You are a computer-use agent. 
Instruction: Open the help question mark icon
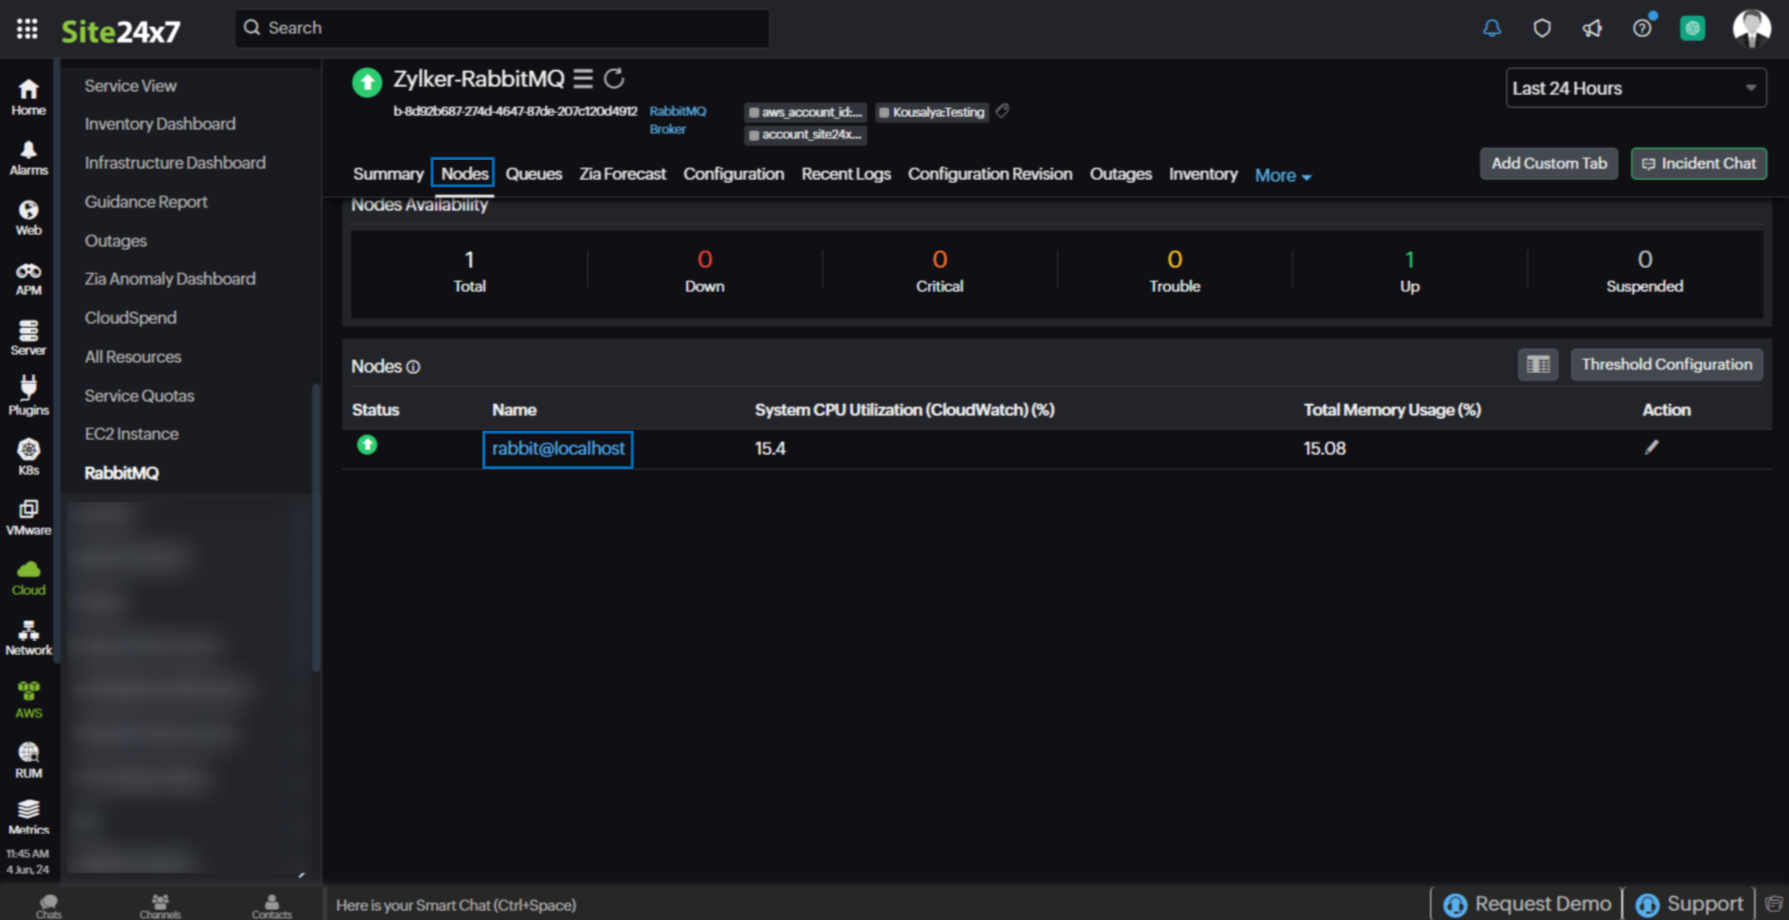(1641, 28)
